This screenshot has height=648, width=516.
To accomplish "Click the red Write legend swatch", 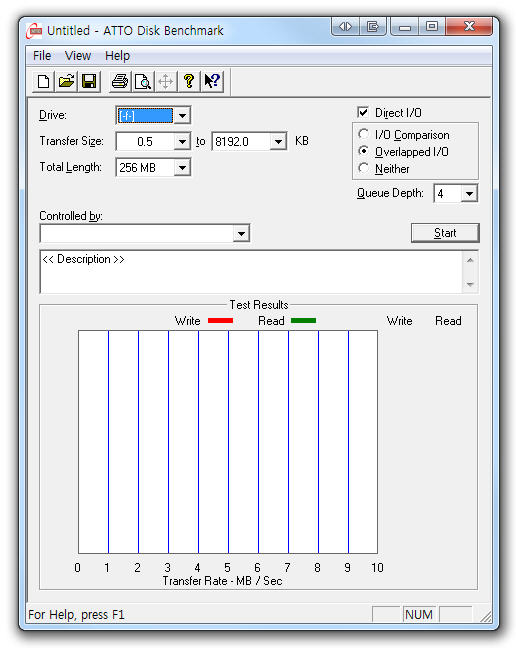I will 220,321.
